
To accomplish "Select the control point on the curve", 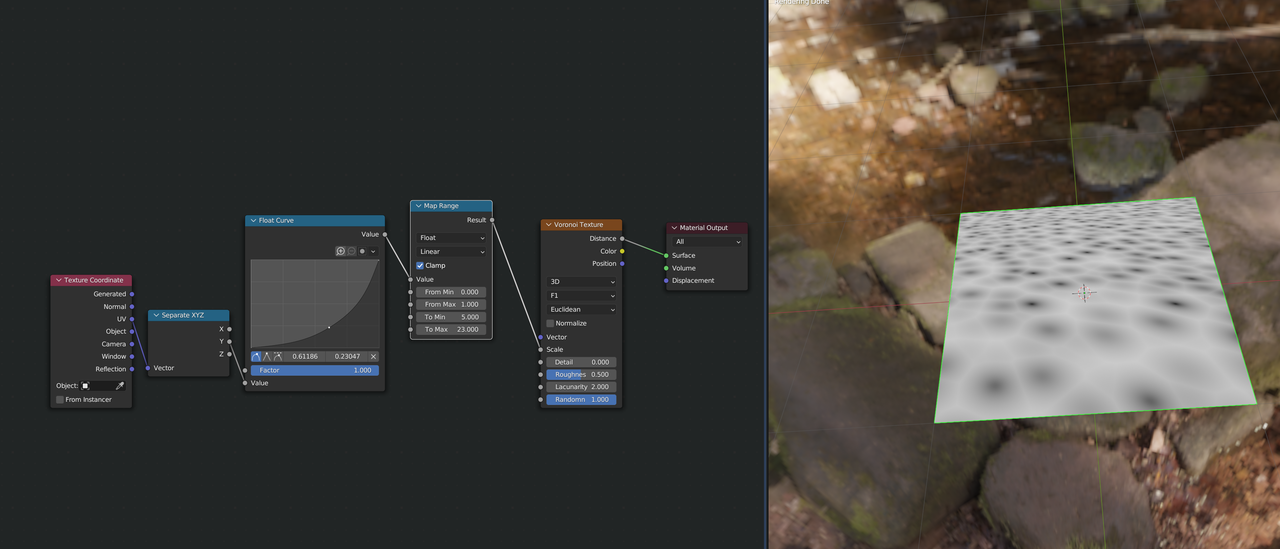I will [329, 327].
